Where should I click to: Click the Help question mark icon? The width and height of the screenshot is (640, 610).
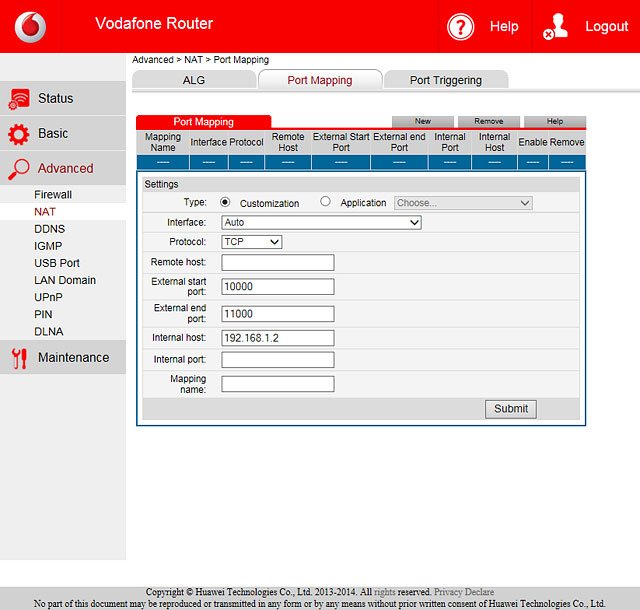tap(460, 26)
